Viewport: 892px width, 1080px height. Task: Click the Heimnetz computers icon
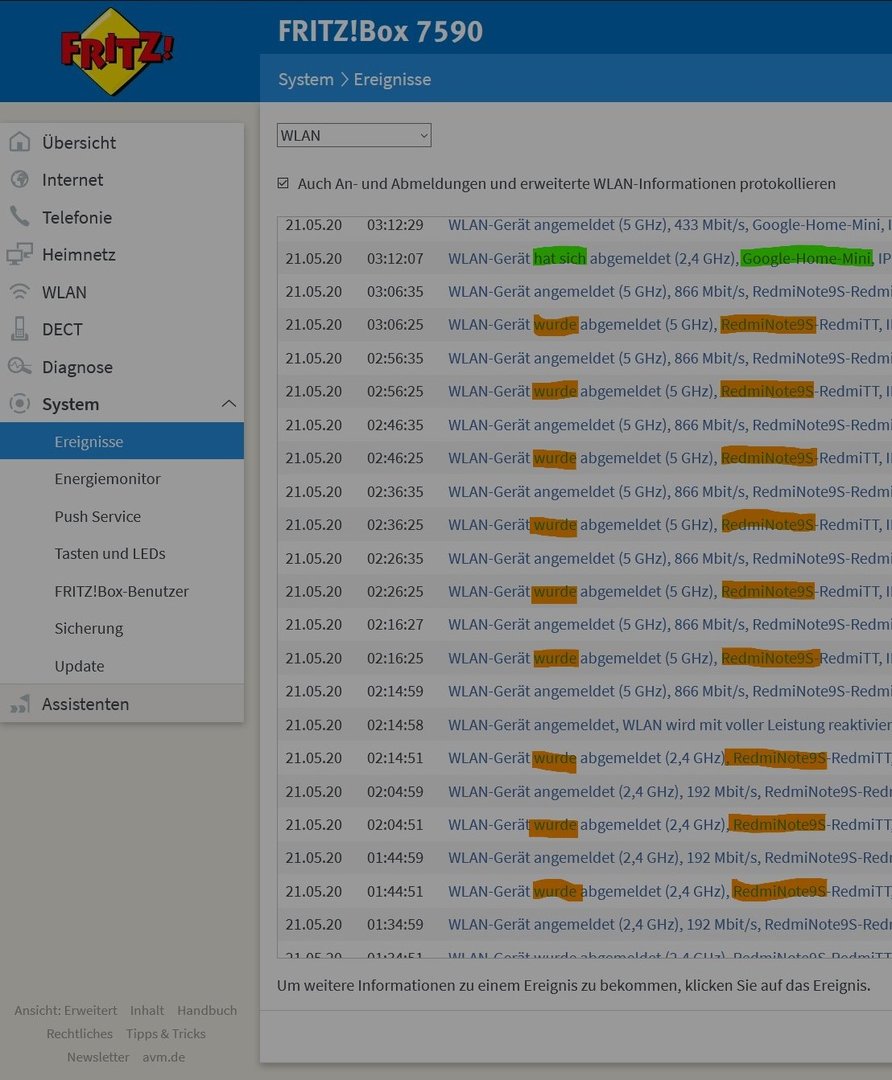20,254
